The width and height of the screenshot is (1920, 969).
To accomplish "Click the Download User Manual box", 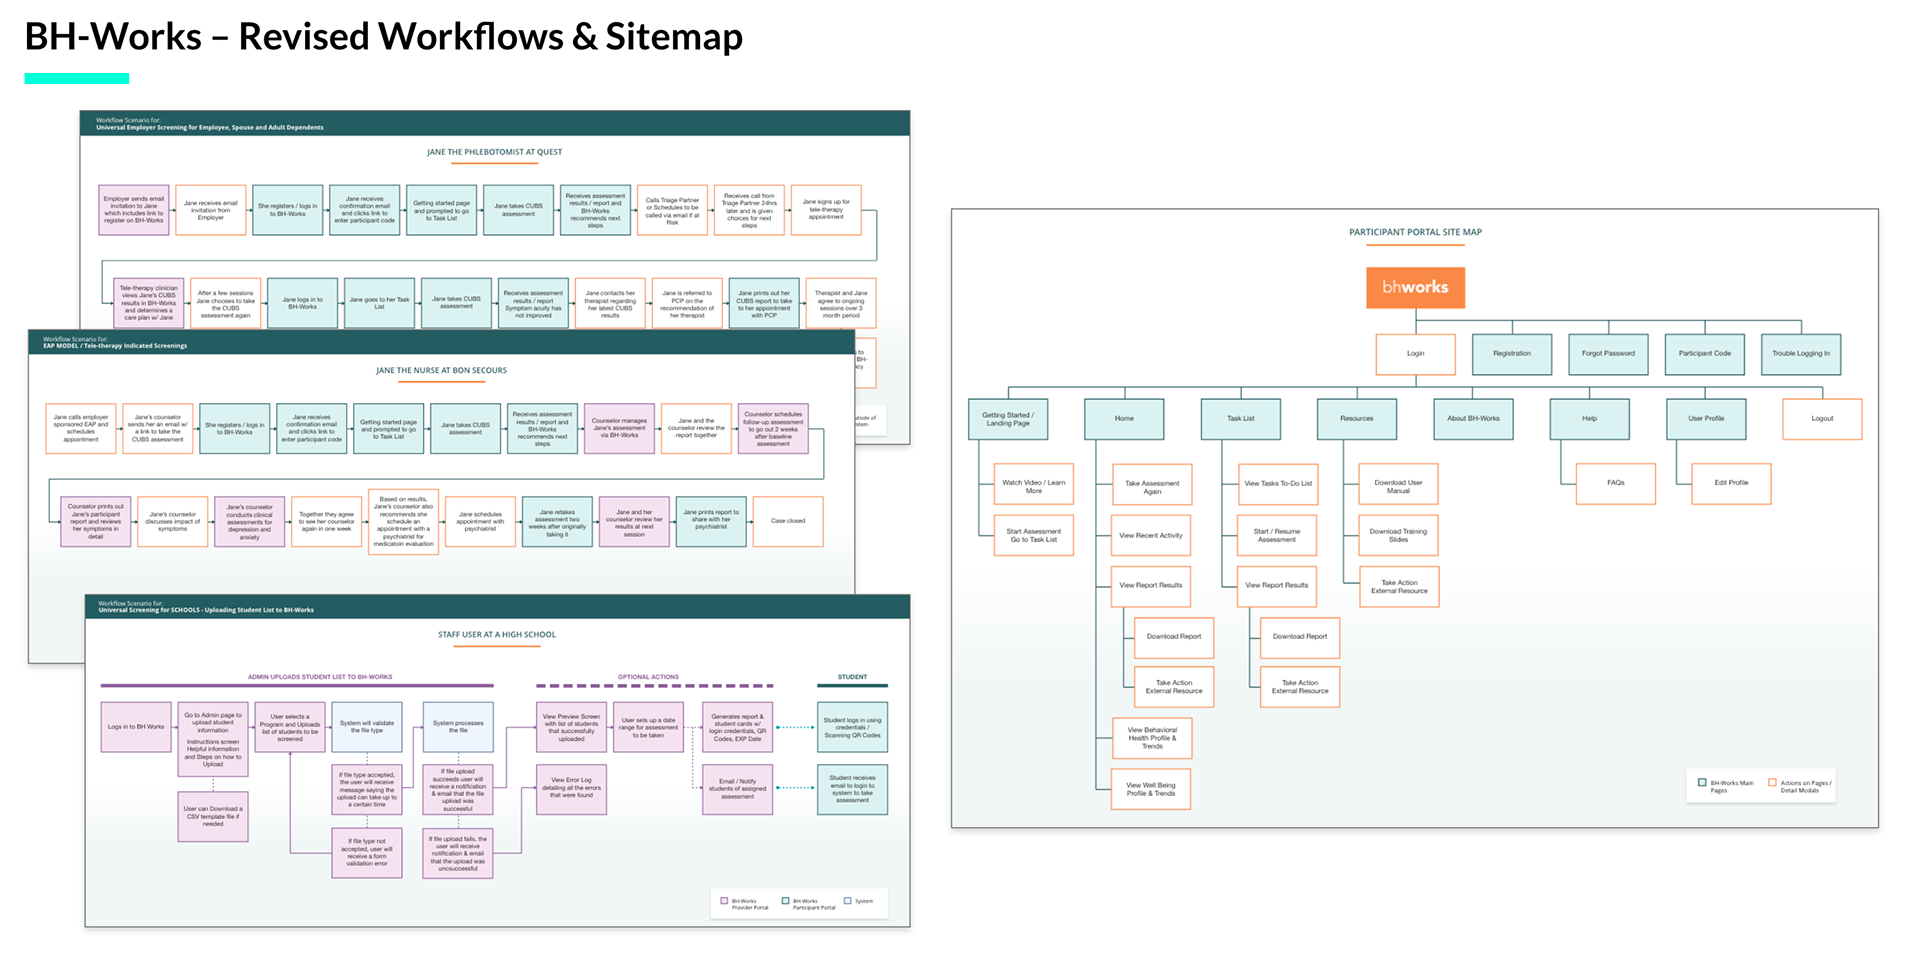I will pos(1398,485).
